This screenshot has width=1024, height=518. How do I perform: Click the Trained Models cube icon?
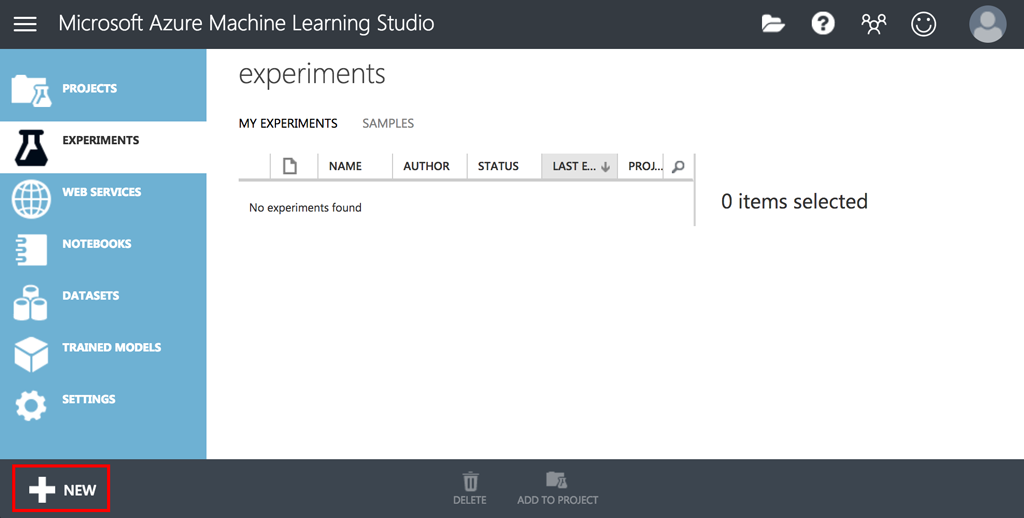(x=31, y=354)
